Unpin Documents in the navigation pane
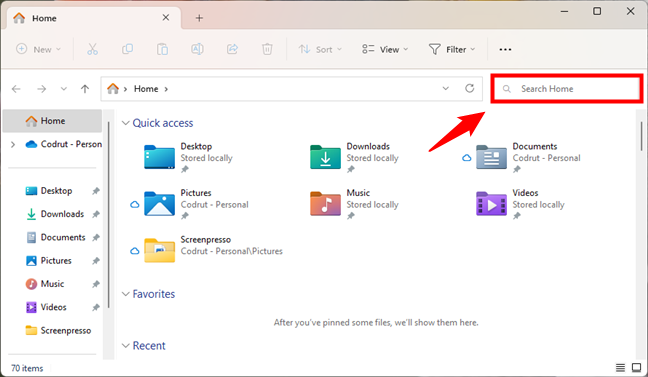The height and width of the screenshot is (377, 648). click(95, 237)
